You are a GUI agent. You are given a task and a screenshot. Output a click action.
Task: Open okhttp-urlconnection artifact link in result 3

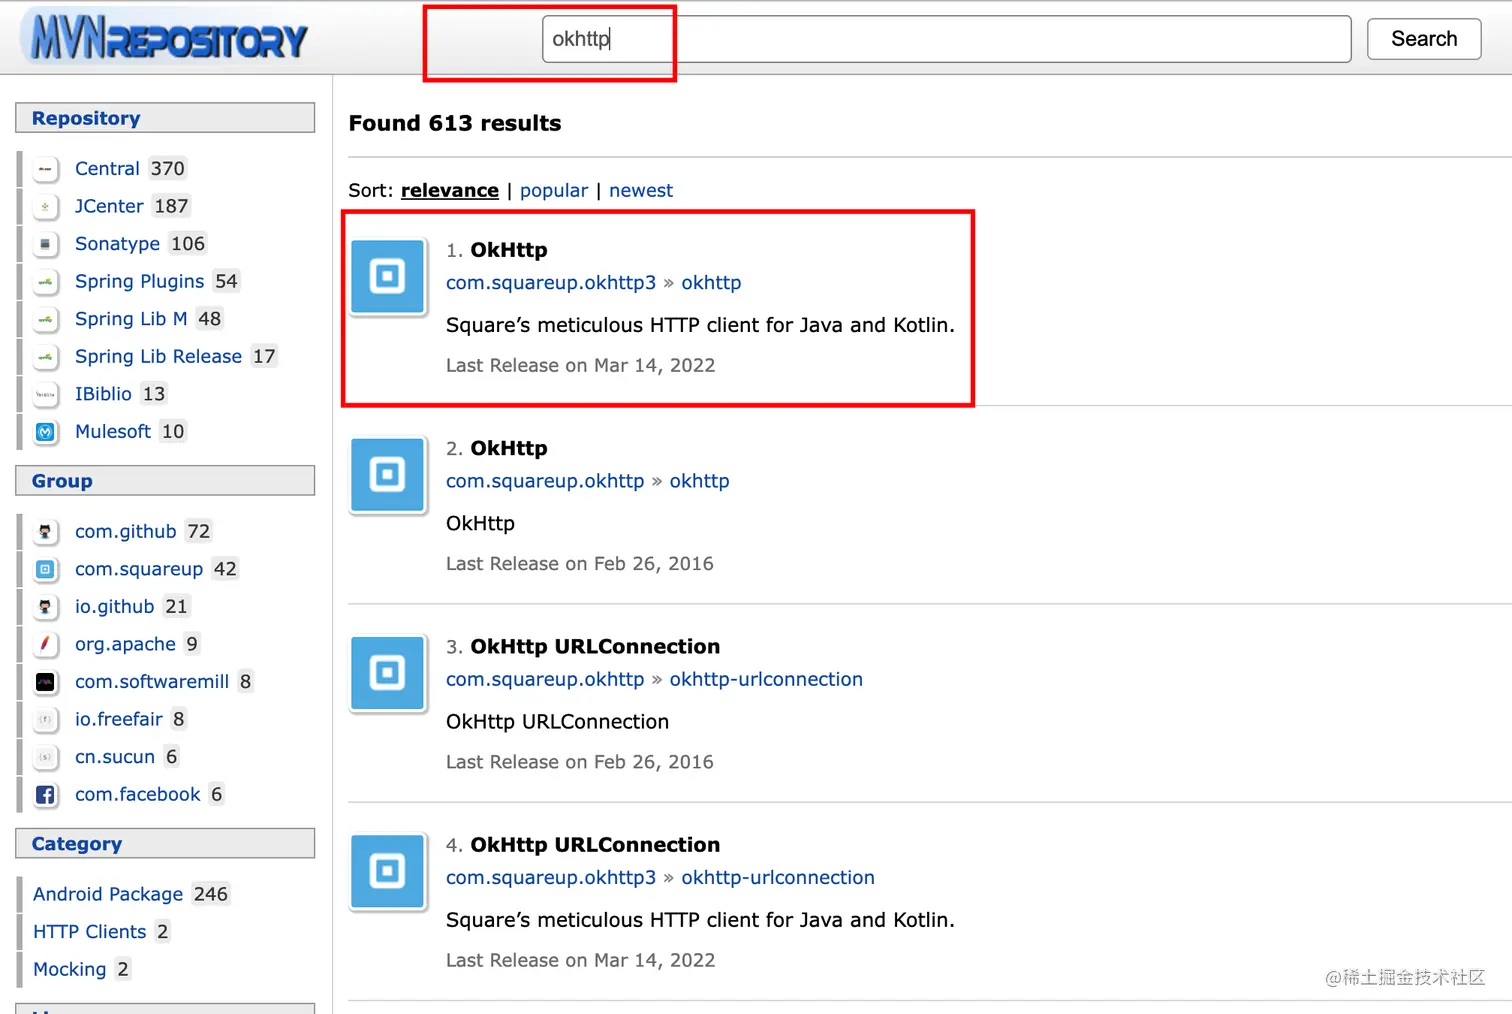pyautogui.click(x=766, y=679)
